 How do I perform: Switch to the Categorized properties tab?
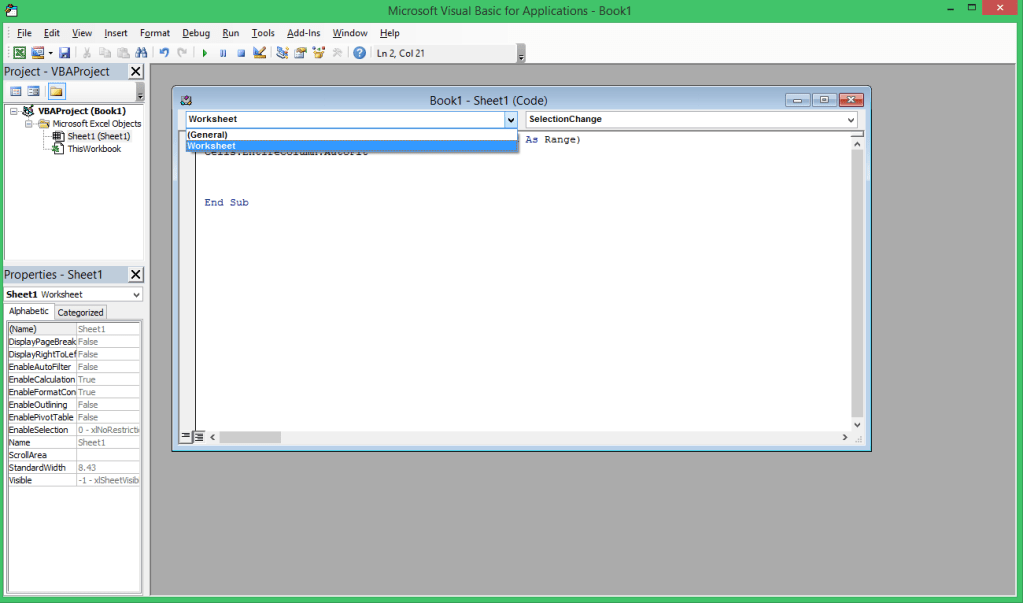tap(80, 312)
